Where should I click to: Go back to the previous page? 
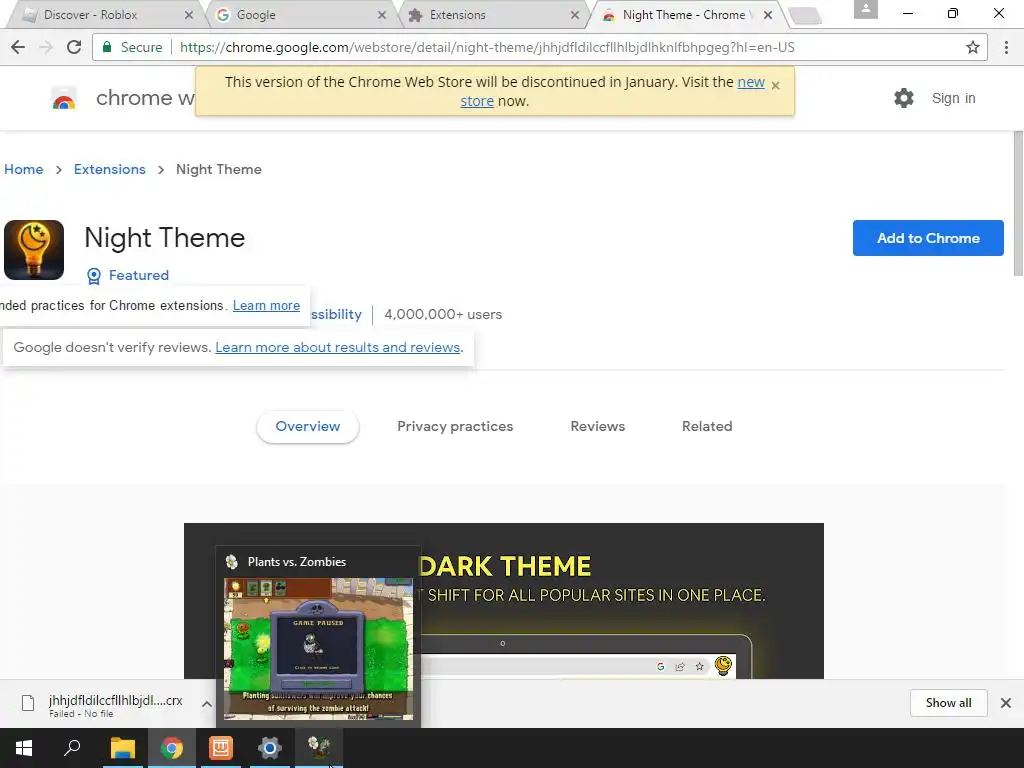(18, 47)
